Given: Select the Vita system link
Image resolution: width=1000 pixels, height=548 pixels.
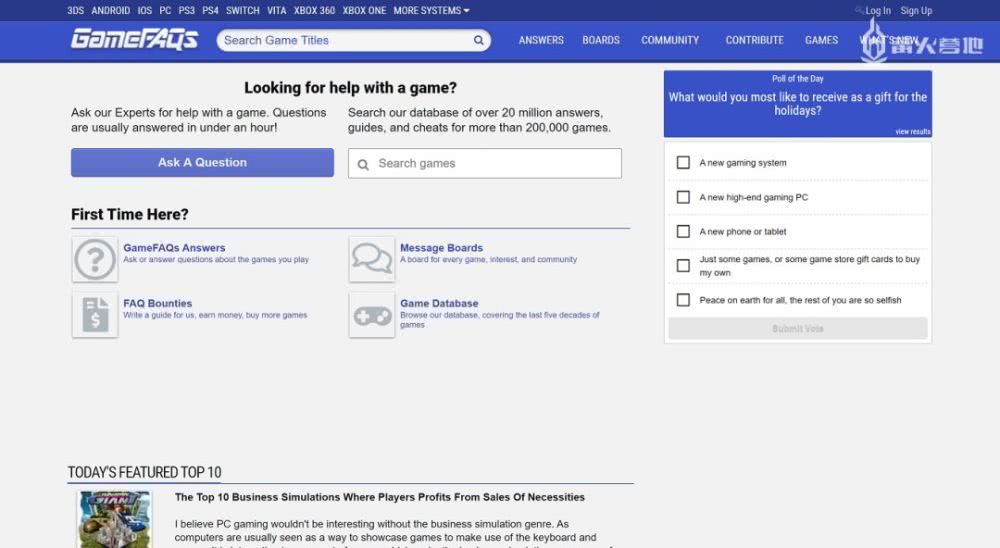Looking at the screenshot, I should pos(276,10).
